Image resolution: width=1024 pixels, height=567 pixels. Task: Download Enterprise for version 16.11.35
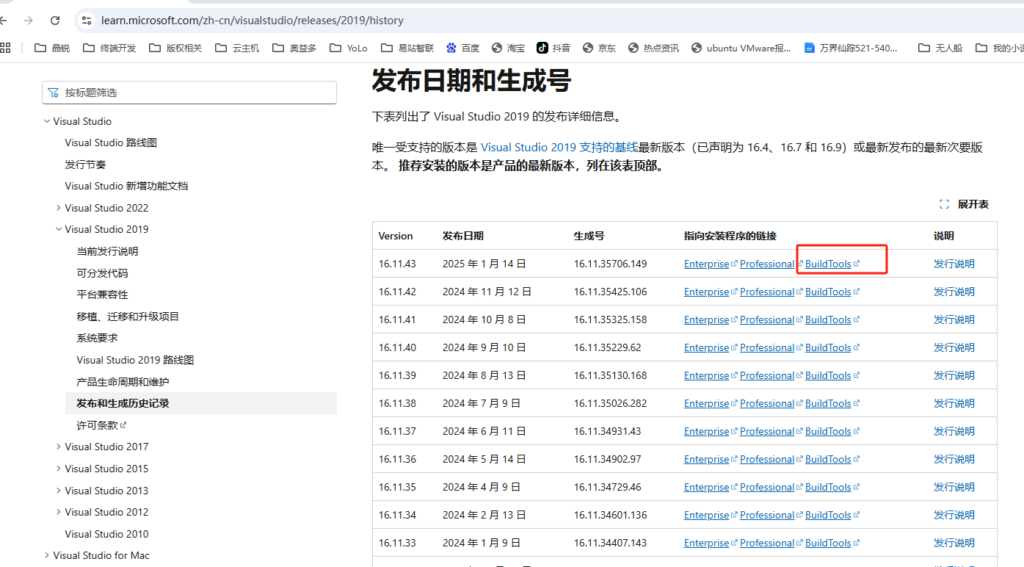coord(706,487)
